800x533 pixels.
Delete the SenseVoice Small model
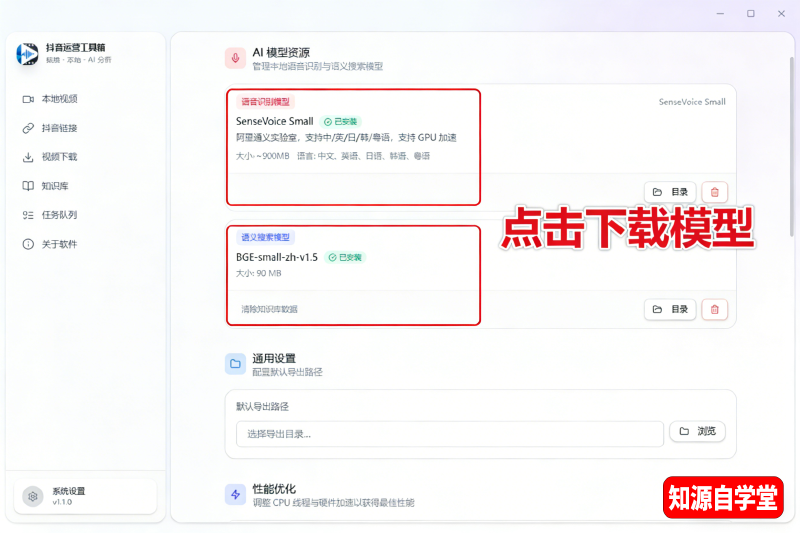pos(714,192)
